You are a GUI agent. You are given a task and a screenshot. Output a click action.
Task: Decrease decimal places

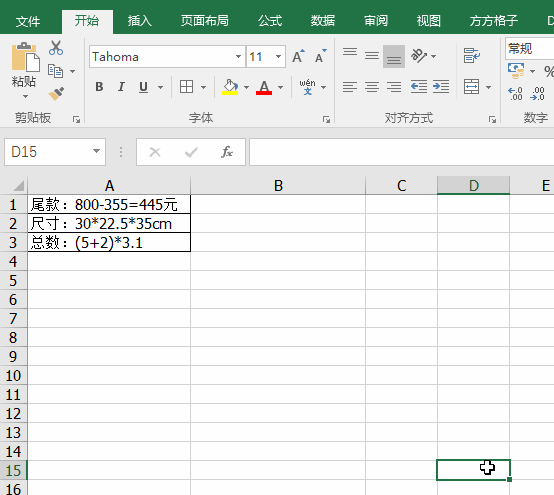tap(537, 94)
